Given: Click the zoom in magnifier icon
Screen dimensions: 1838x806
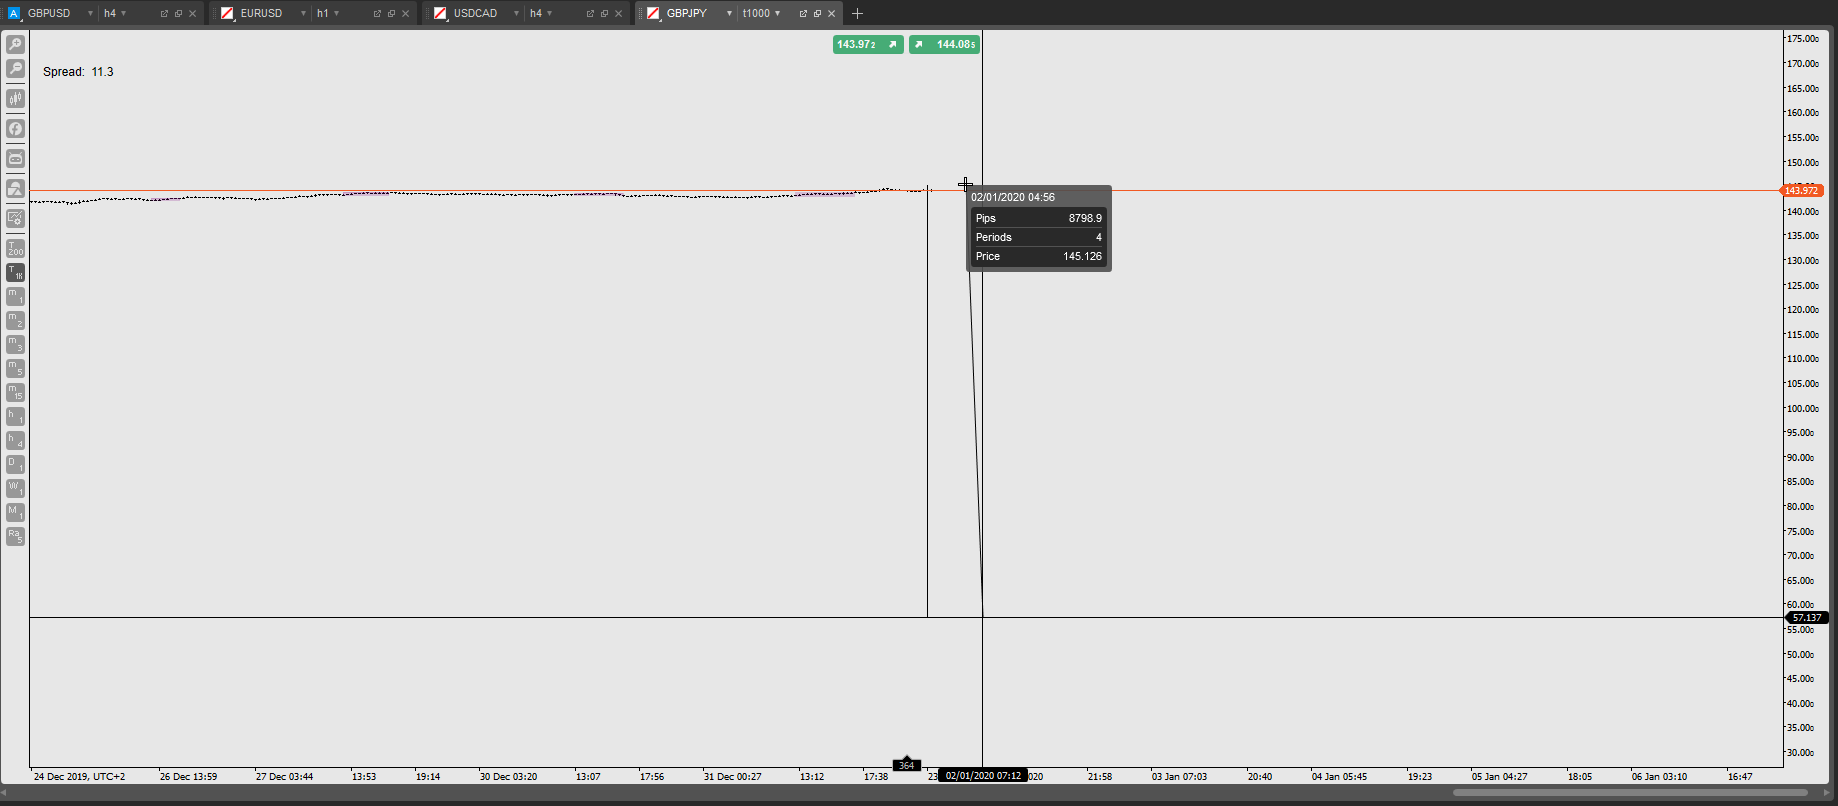Looking at the screenshot, I should [x=15, y=44].
